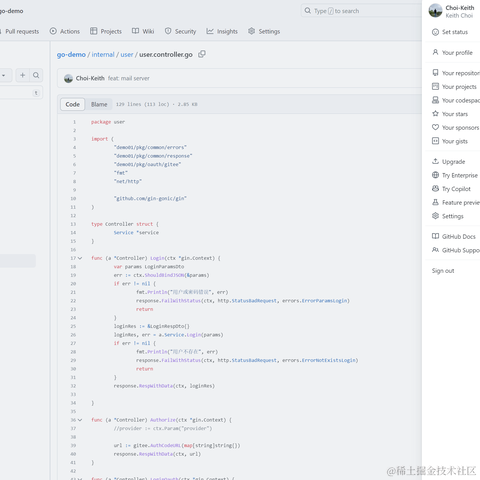Image resolution: width=480 pixels, height=480 pixels.
Task: Collapse the Login function at line 17
Action: [80, 258]
